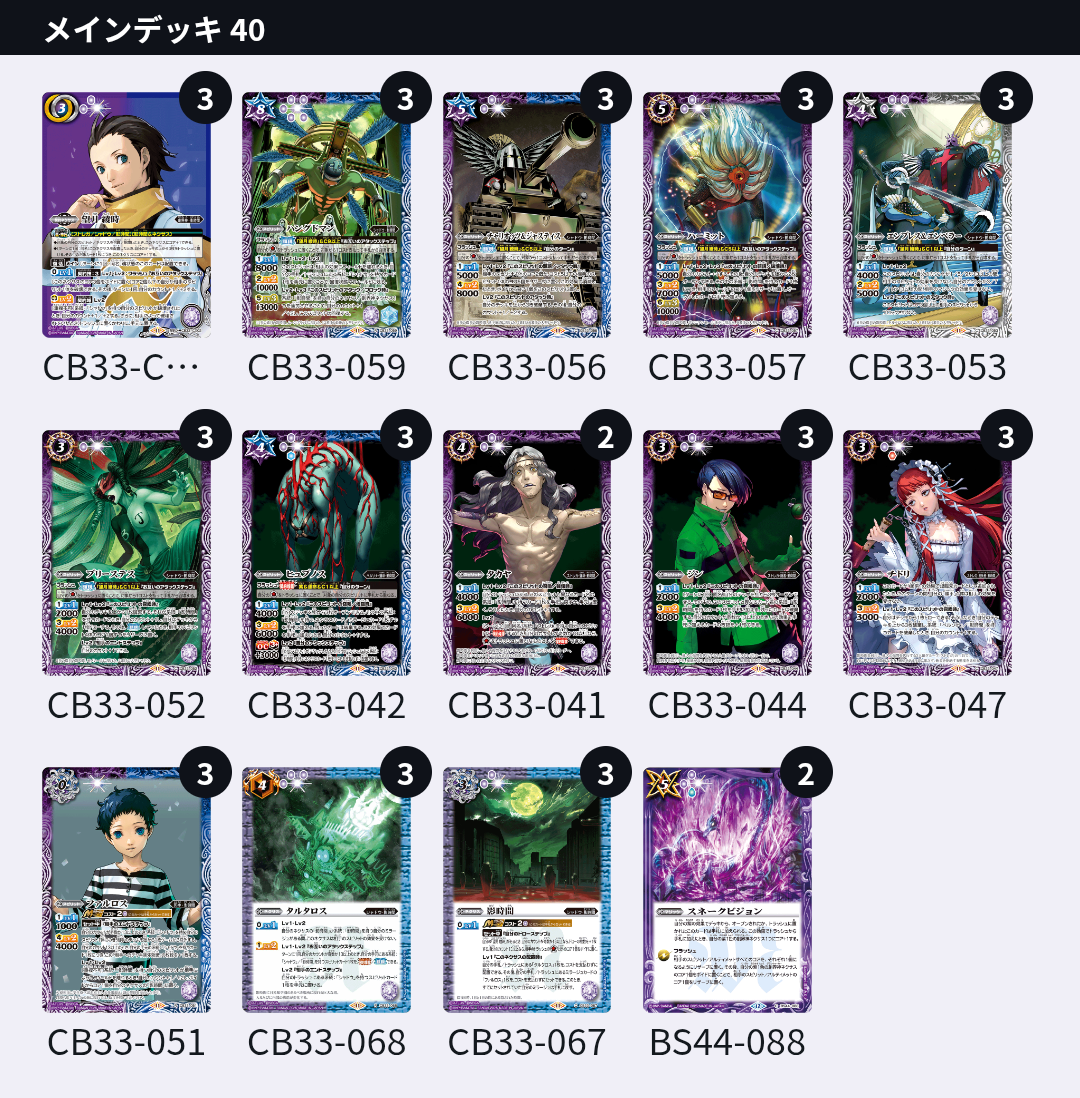Open the CB33-053 card thumbnail
This screenshot has height=1098, width=1080.
927,215
